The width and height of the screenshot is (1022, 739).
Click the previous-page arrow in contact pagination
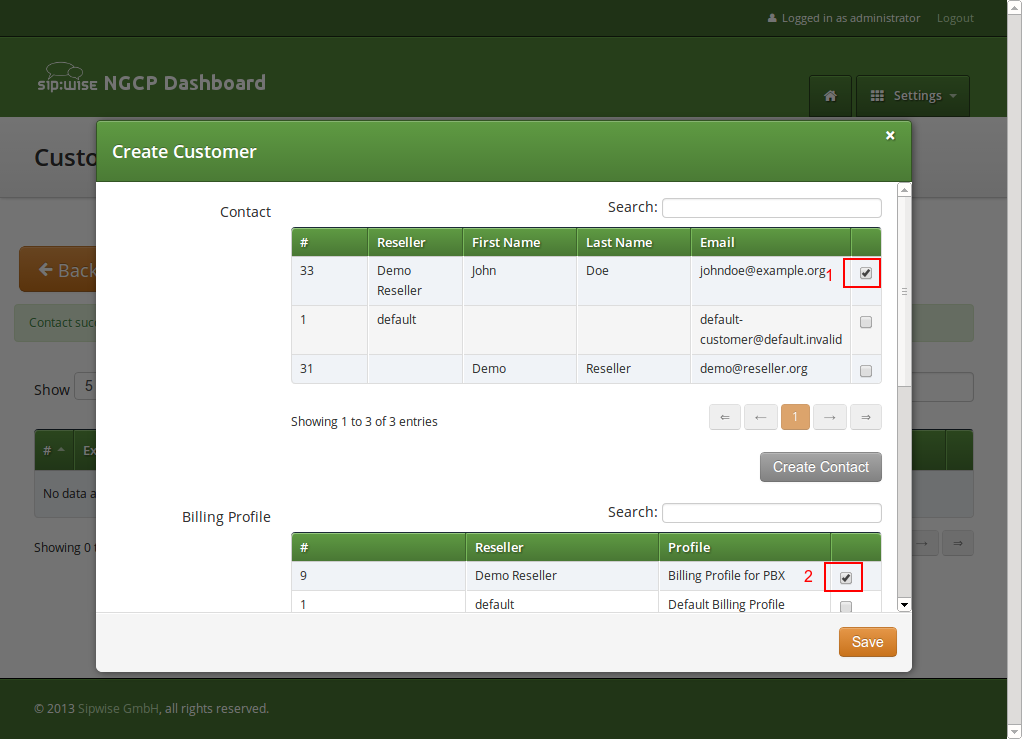click(x=759, y=417)
